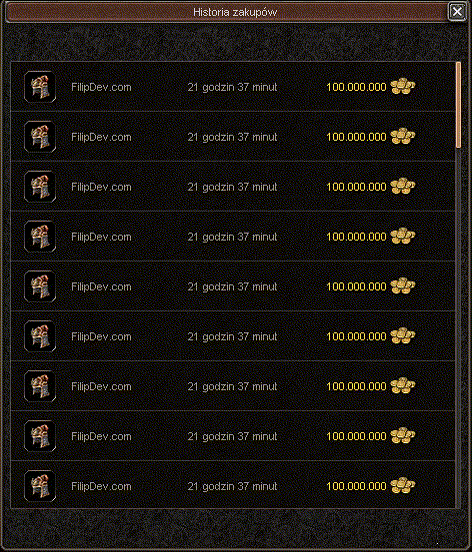The image size is (472, 552).
Task: Select the armor icon in third row
Action: click(x=40, y=187)
